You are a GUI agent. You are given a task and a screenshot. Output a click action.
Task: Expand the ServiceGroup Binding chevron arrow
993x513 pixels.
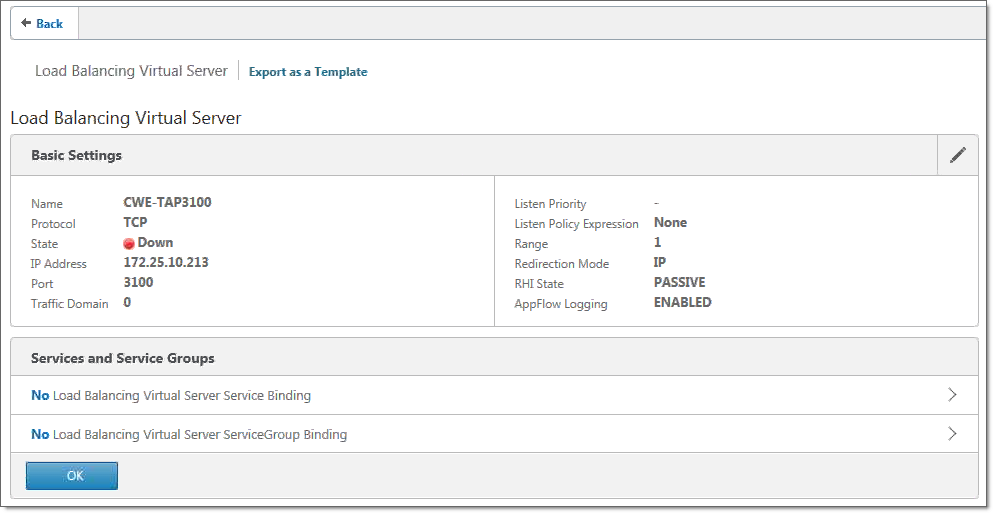point(952,434)
